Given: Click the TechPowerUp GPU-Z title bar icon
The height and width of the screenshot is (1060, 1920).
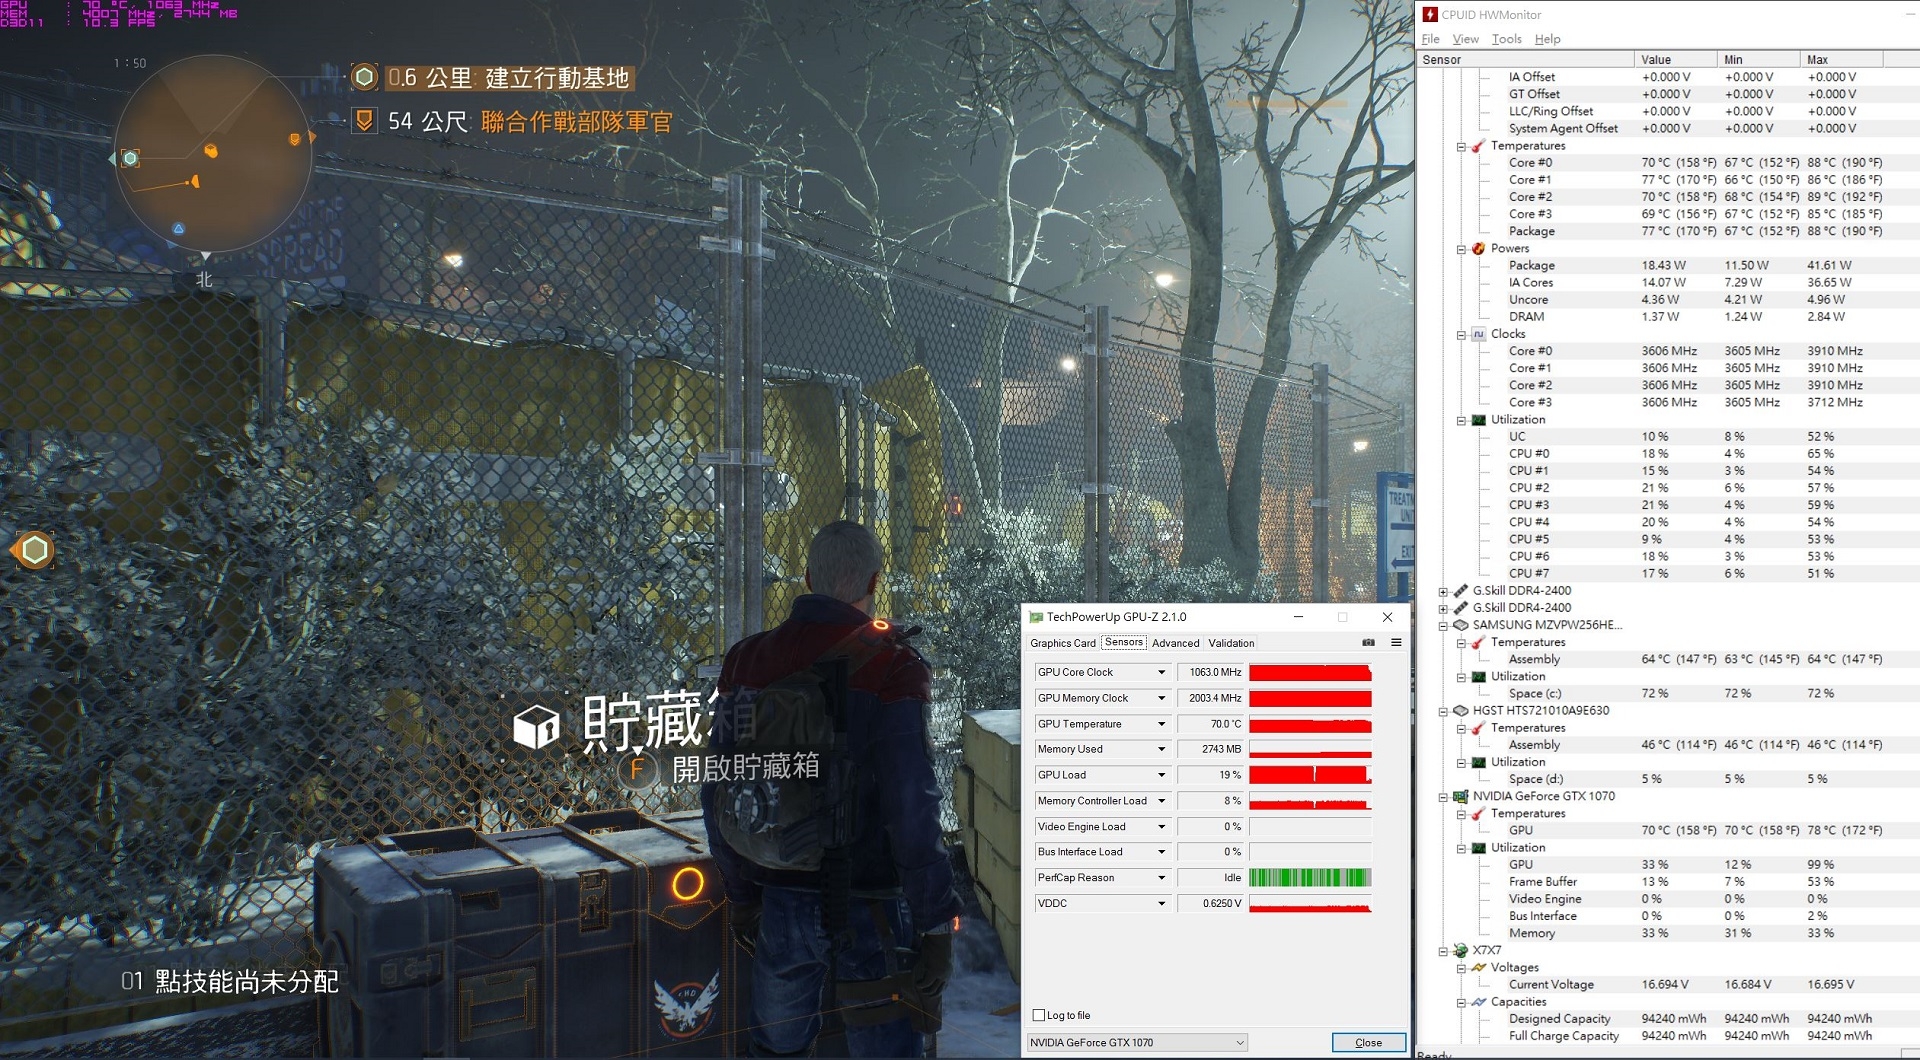Looking at the screenshot, I should [1036, 617].
